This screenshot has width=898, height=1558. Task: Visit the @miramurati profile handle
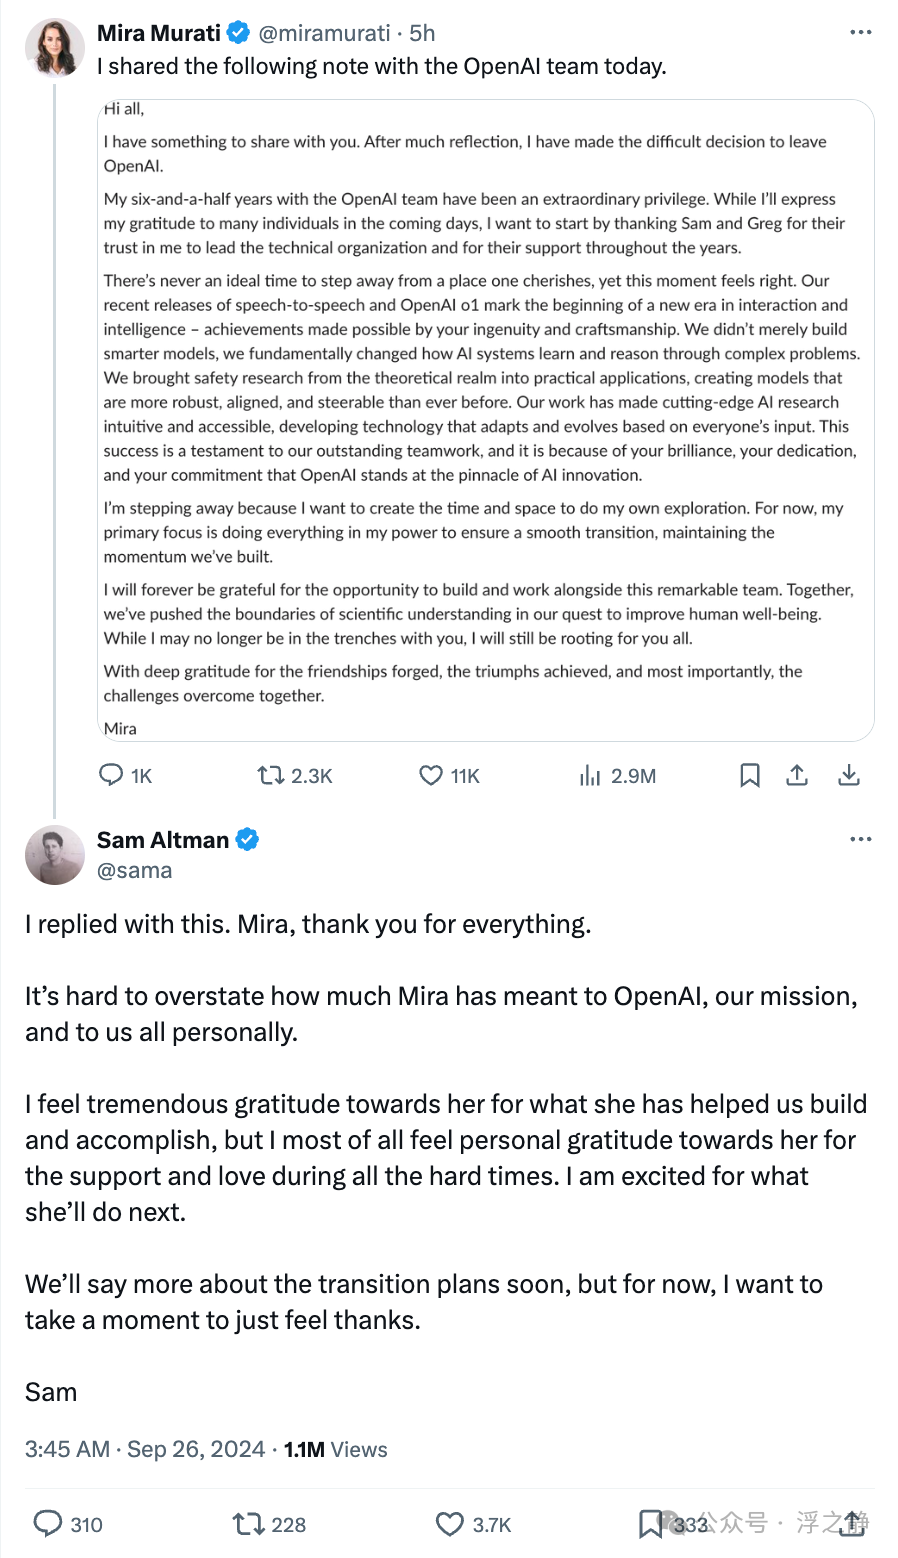tap(324, 33)
